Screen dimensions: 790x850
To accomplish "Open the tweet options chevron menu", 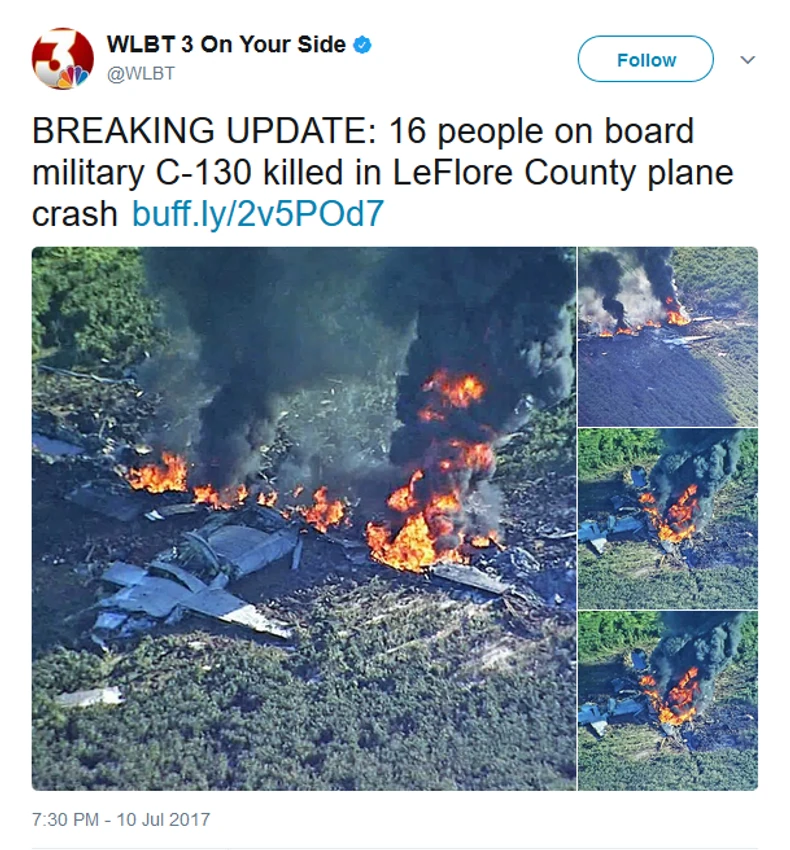I will click(748, 60).
